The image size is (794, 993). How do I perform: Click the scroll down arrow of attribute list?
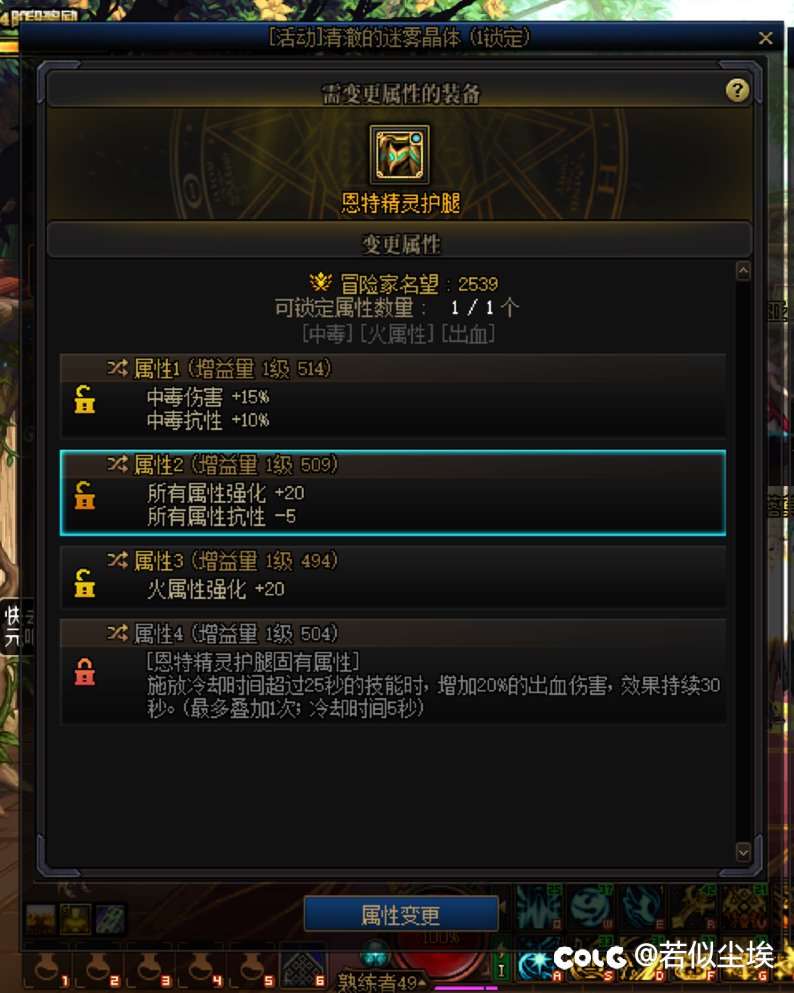743,852
